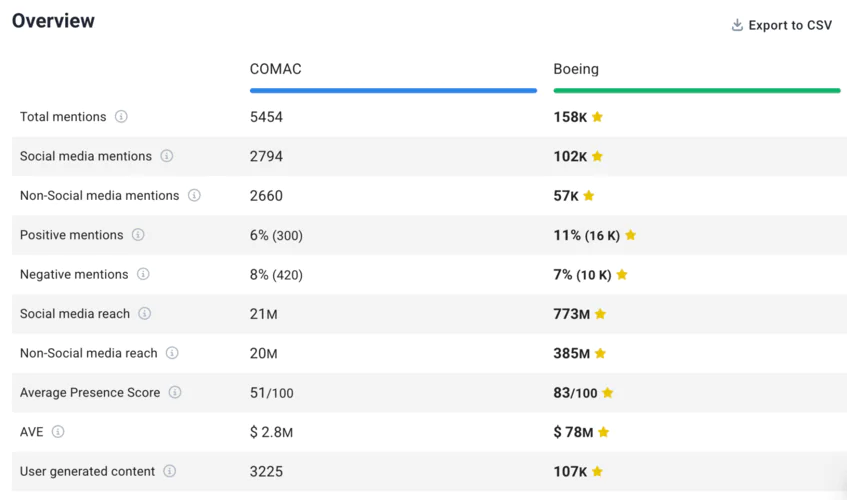847x500 pixels.
Task: Show info tooltip for Social media reach
Action: pyautogui.click(x=144, y=314)
